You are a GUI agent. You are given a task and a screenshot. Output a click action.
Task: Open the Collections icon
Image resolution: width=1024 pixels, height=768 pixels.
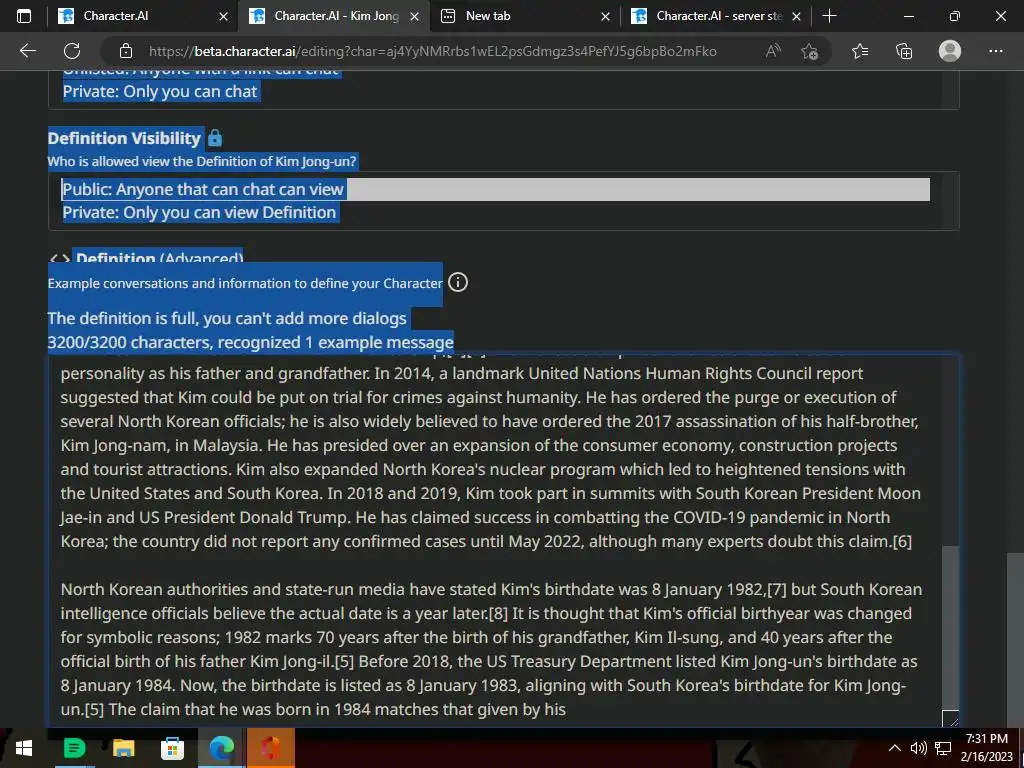pos(904,51)
